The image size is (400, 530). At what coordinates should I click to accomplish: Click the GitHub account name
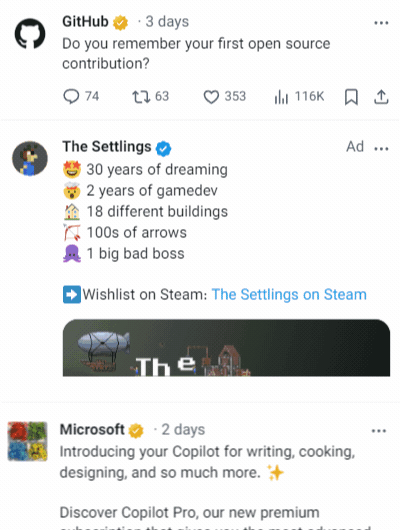(x=85, y=22)
